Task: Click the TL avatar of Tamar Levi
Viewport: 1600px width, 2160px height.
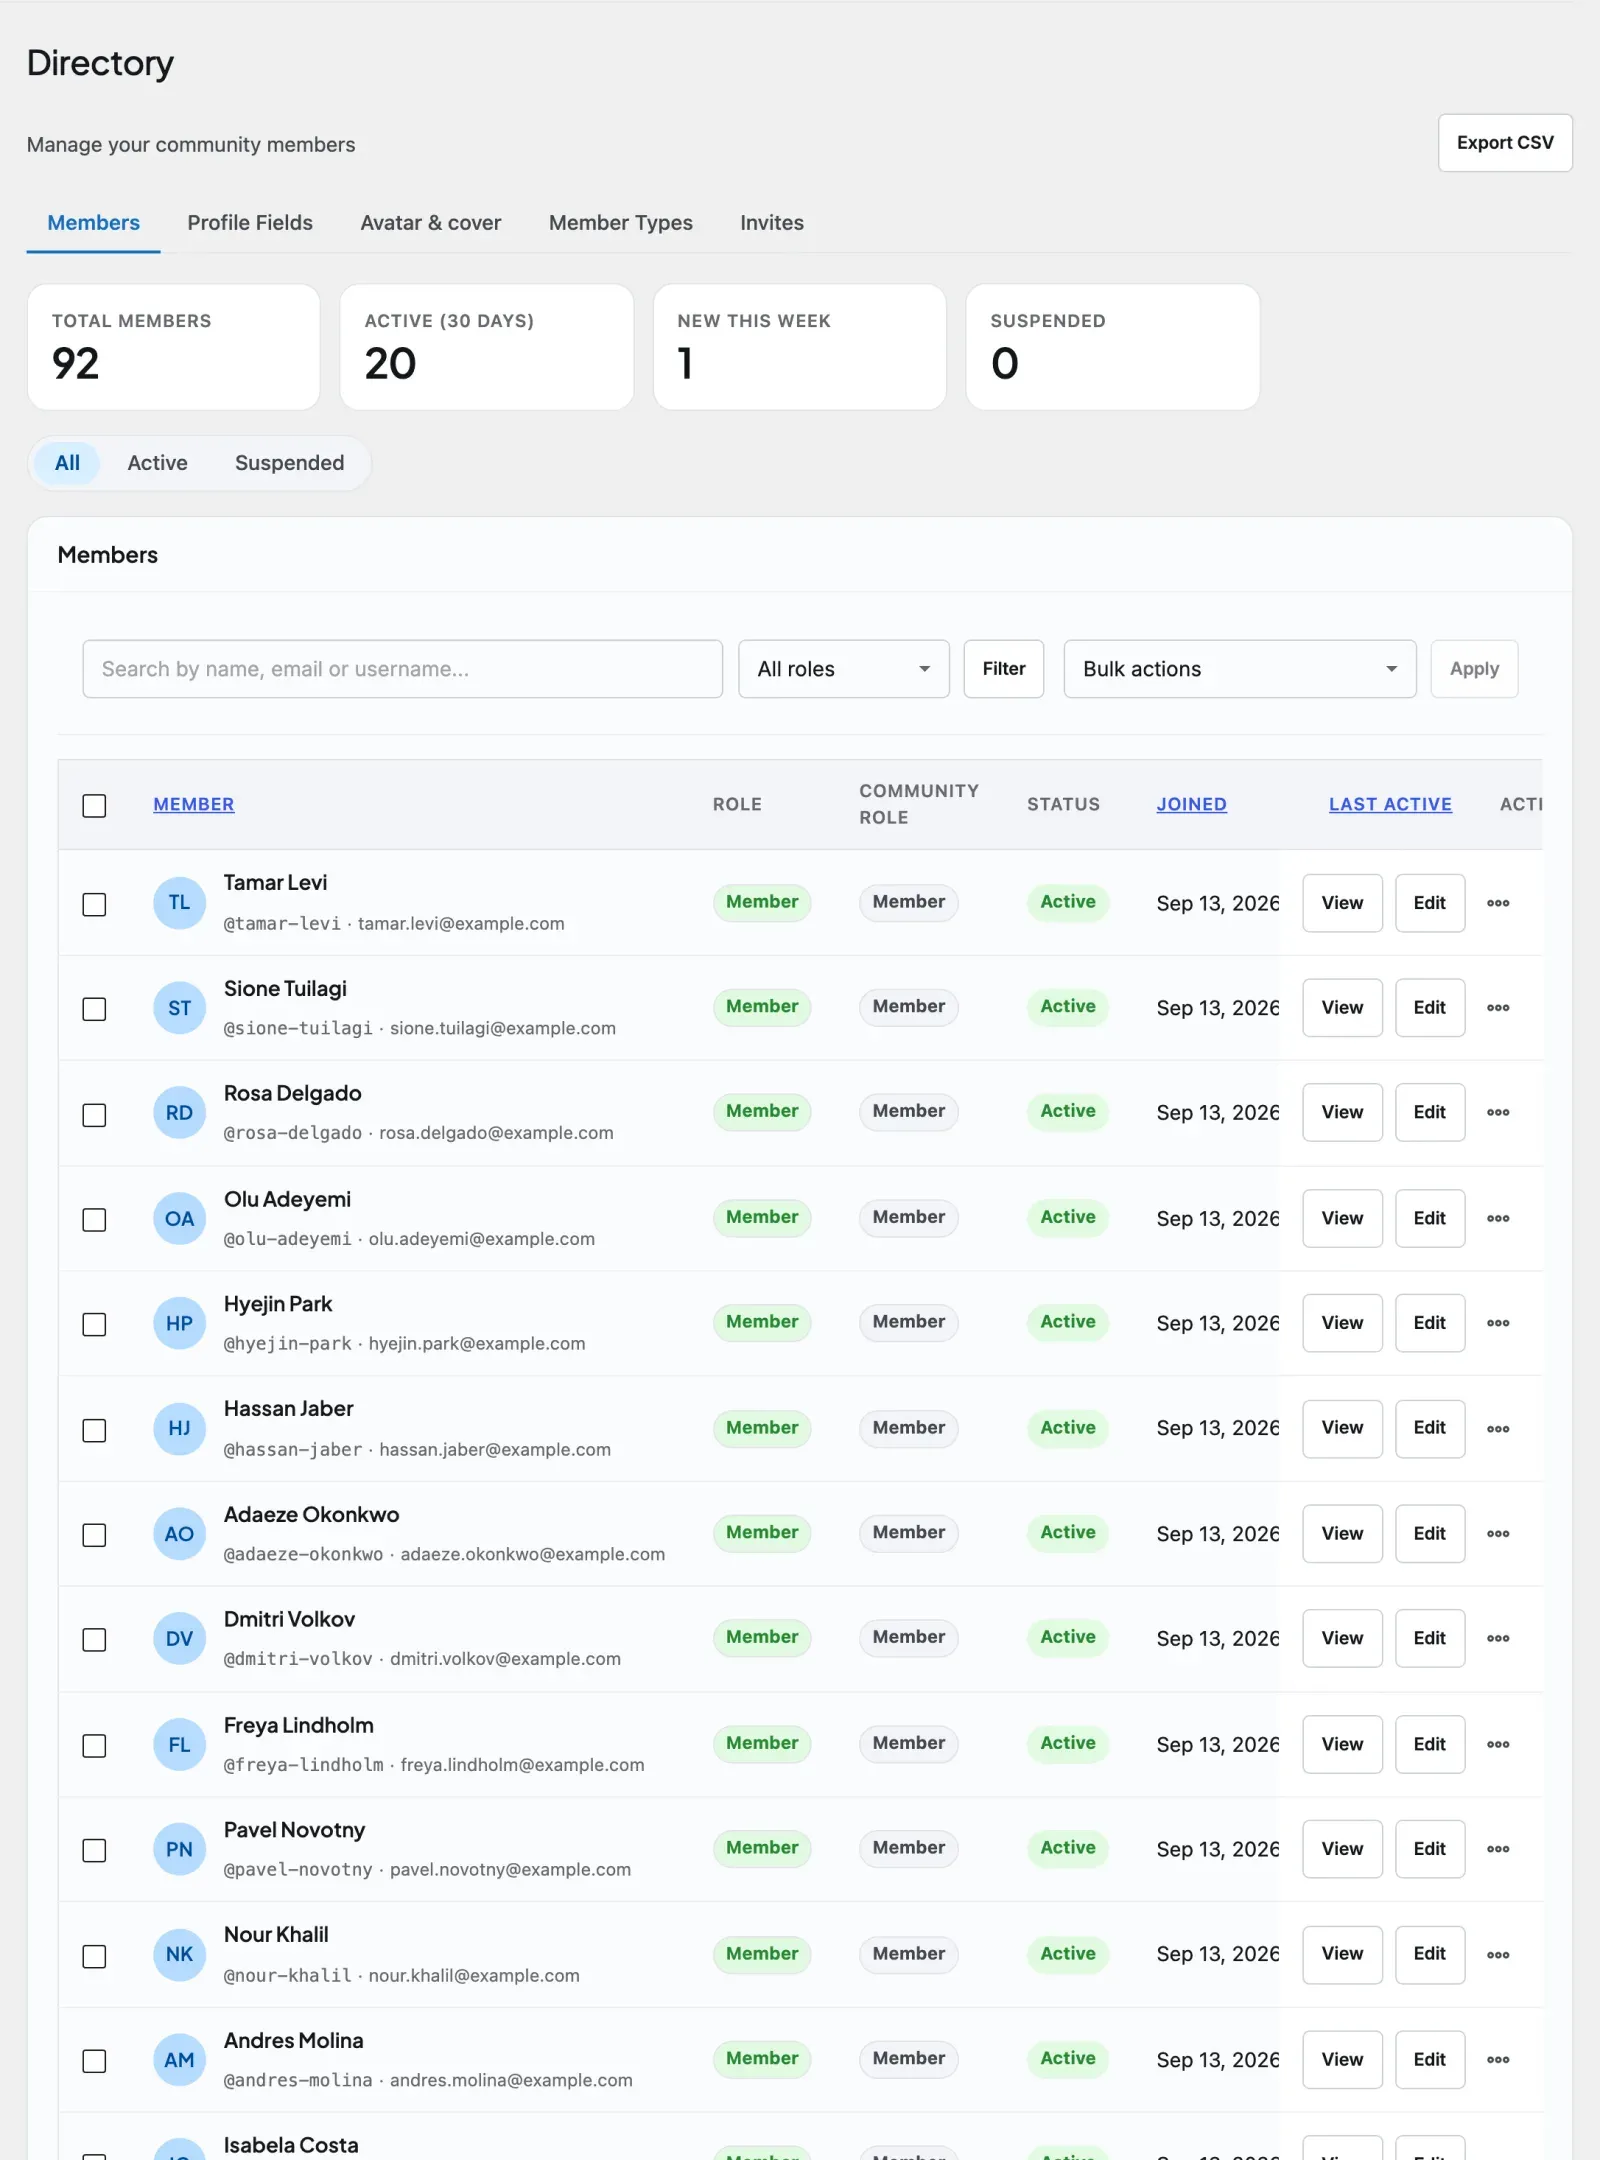Action: 179,903
